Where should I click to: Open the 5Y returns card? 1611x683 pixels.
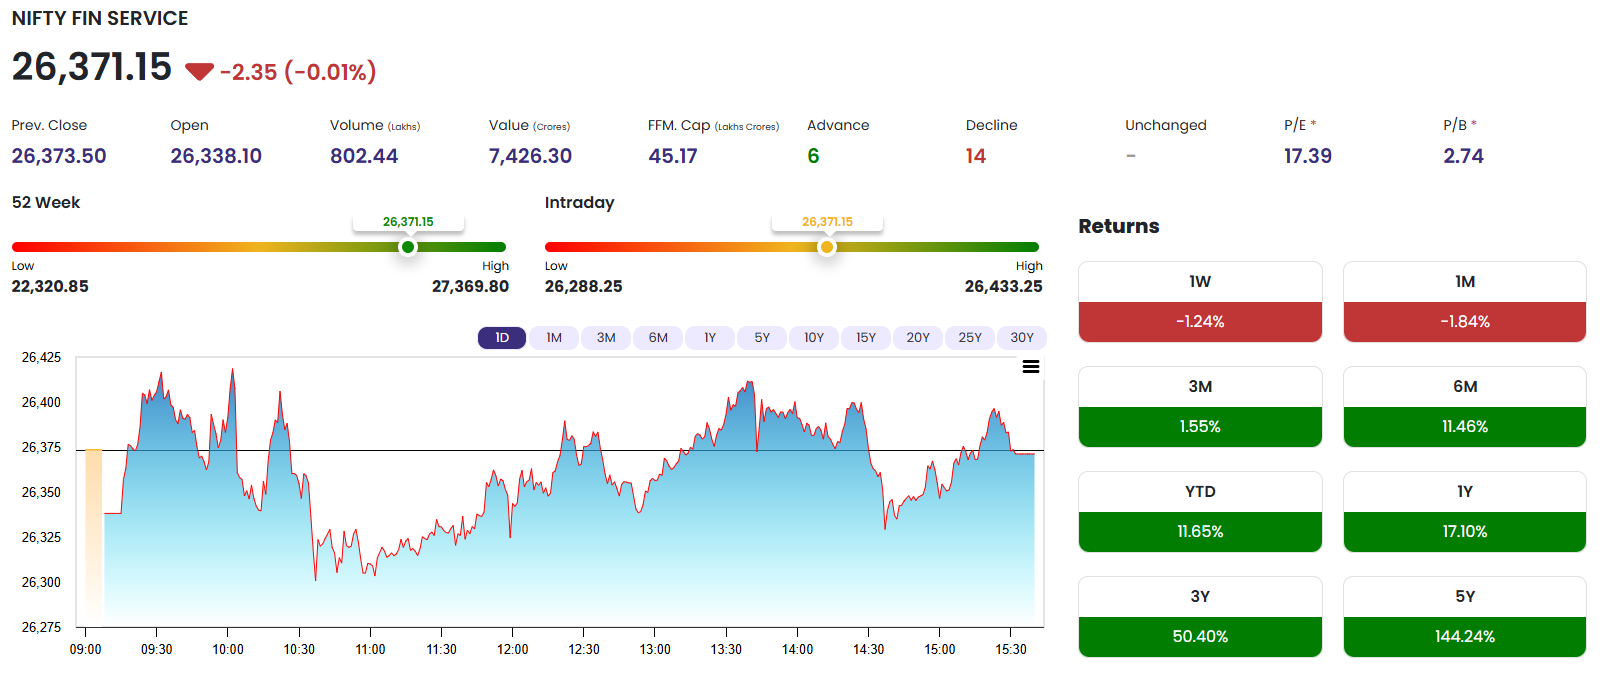click(1465, 617)
